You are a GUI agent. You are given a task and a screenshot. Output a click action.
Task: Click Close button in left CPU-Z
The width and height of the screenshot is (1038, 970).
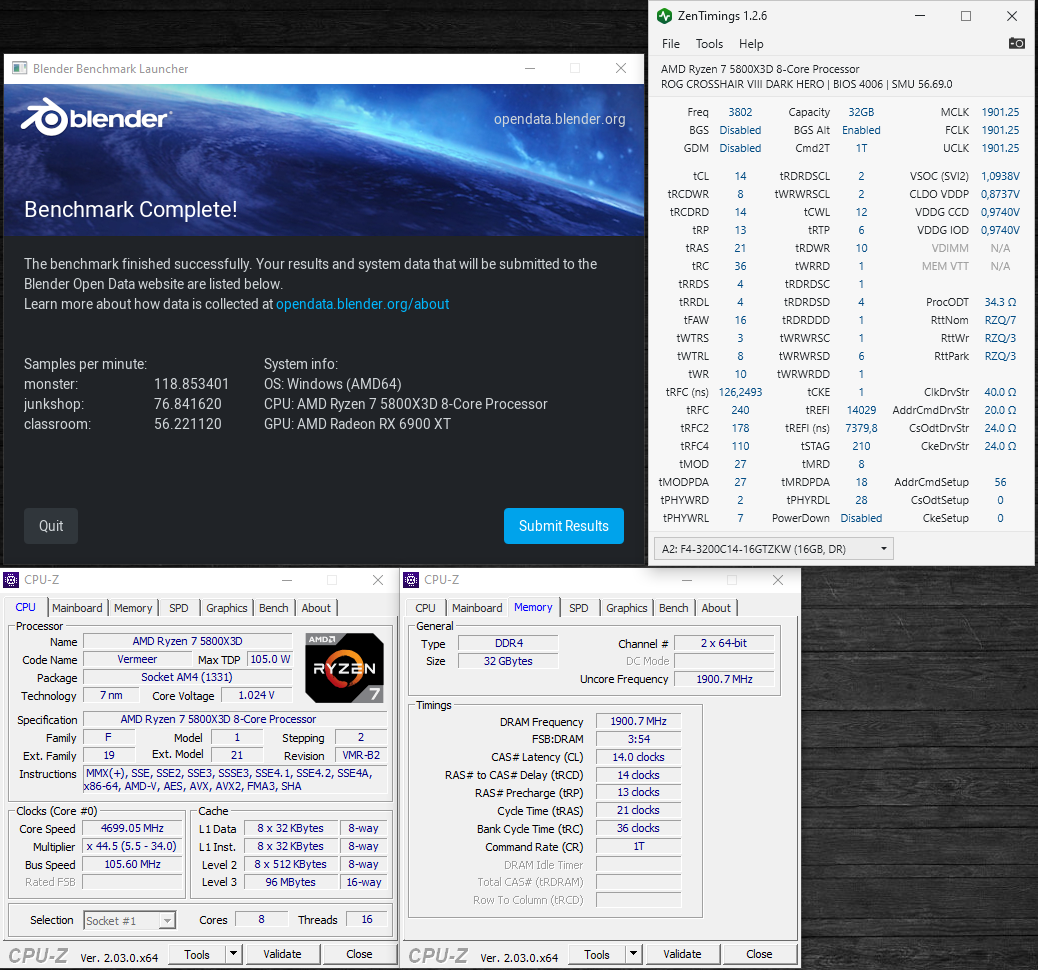click(359, 954)
